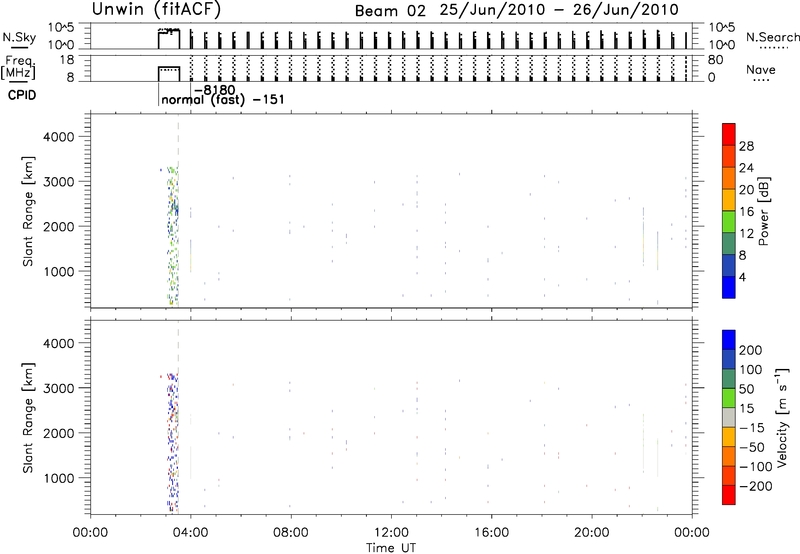
Task: Click the '-8180' CPID value
Action: [215, 90]
